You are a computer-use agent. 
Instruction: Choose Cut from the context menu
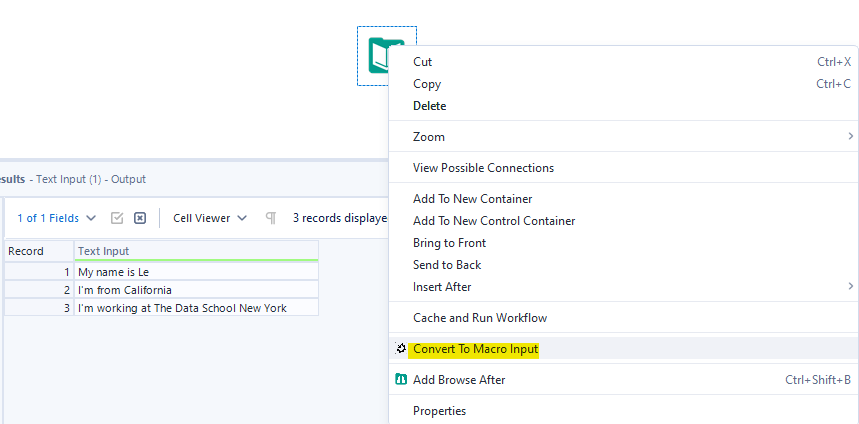click(423, 62)
